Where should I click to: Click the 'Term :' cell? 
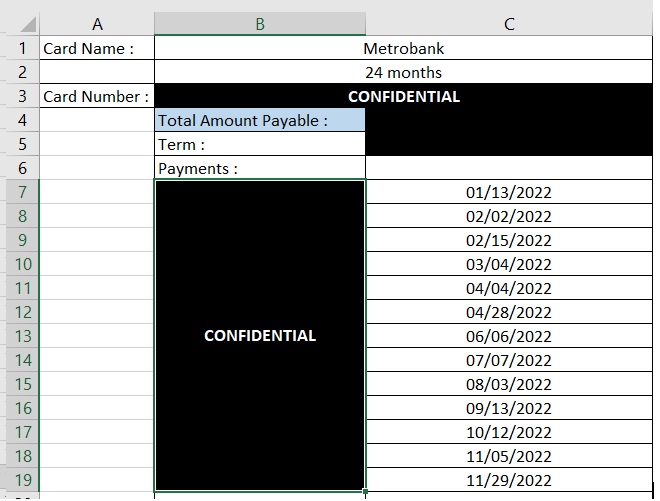260,144
